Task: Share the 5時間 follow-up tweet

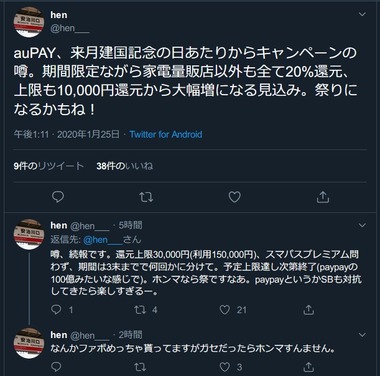Action: point(309,310)
